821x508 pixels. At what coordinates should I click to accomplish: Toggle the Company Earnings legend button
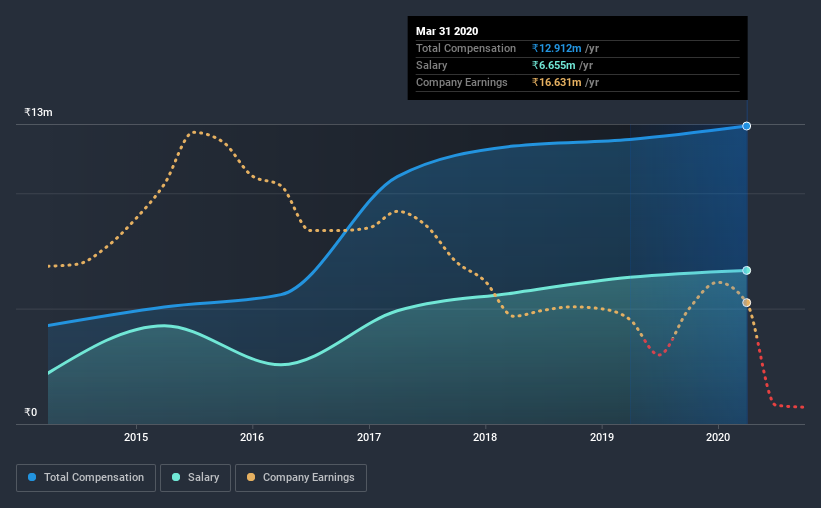(x=301, y=478)
